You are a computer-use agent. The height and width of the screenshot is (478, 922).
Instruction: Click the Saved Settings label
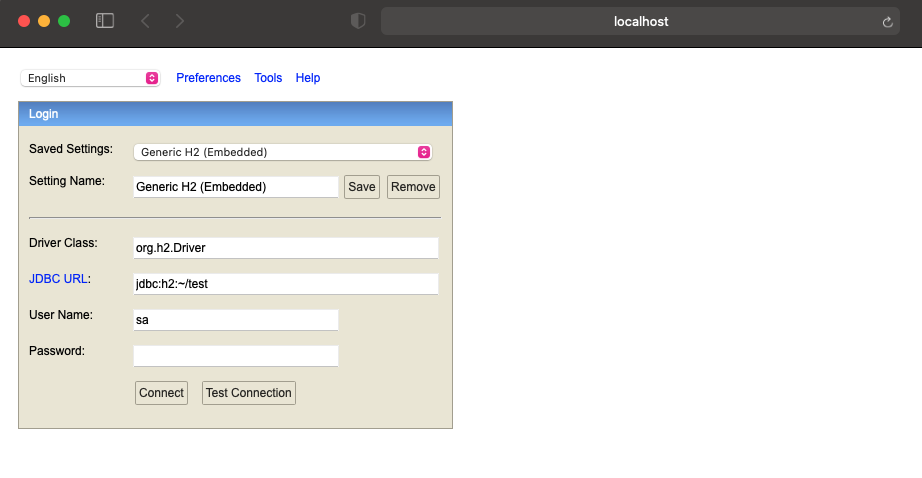pos(71,149)
